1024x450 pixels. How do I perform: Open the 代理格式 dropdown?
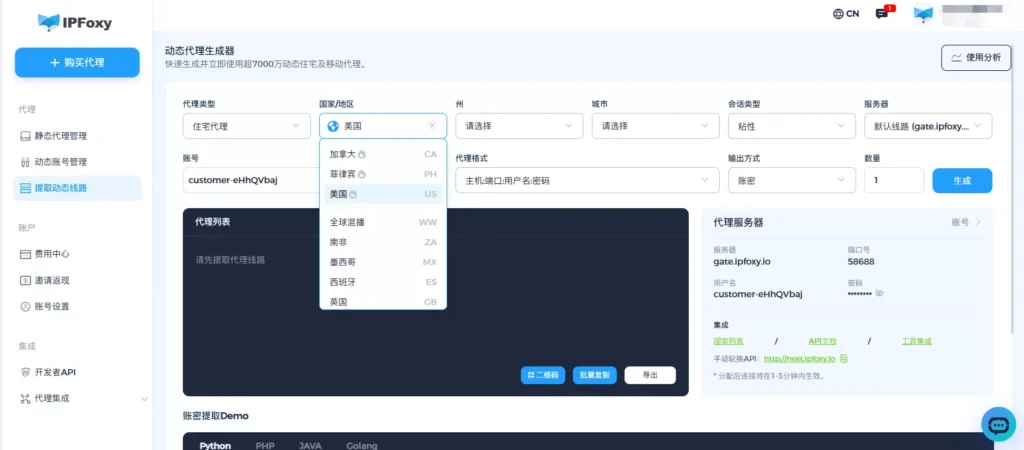(586, 180)
